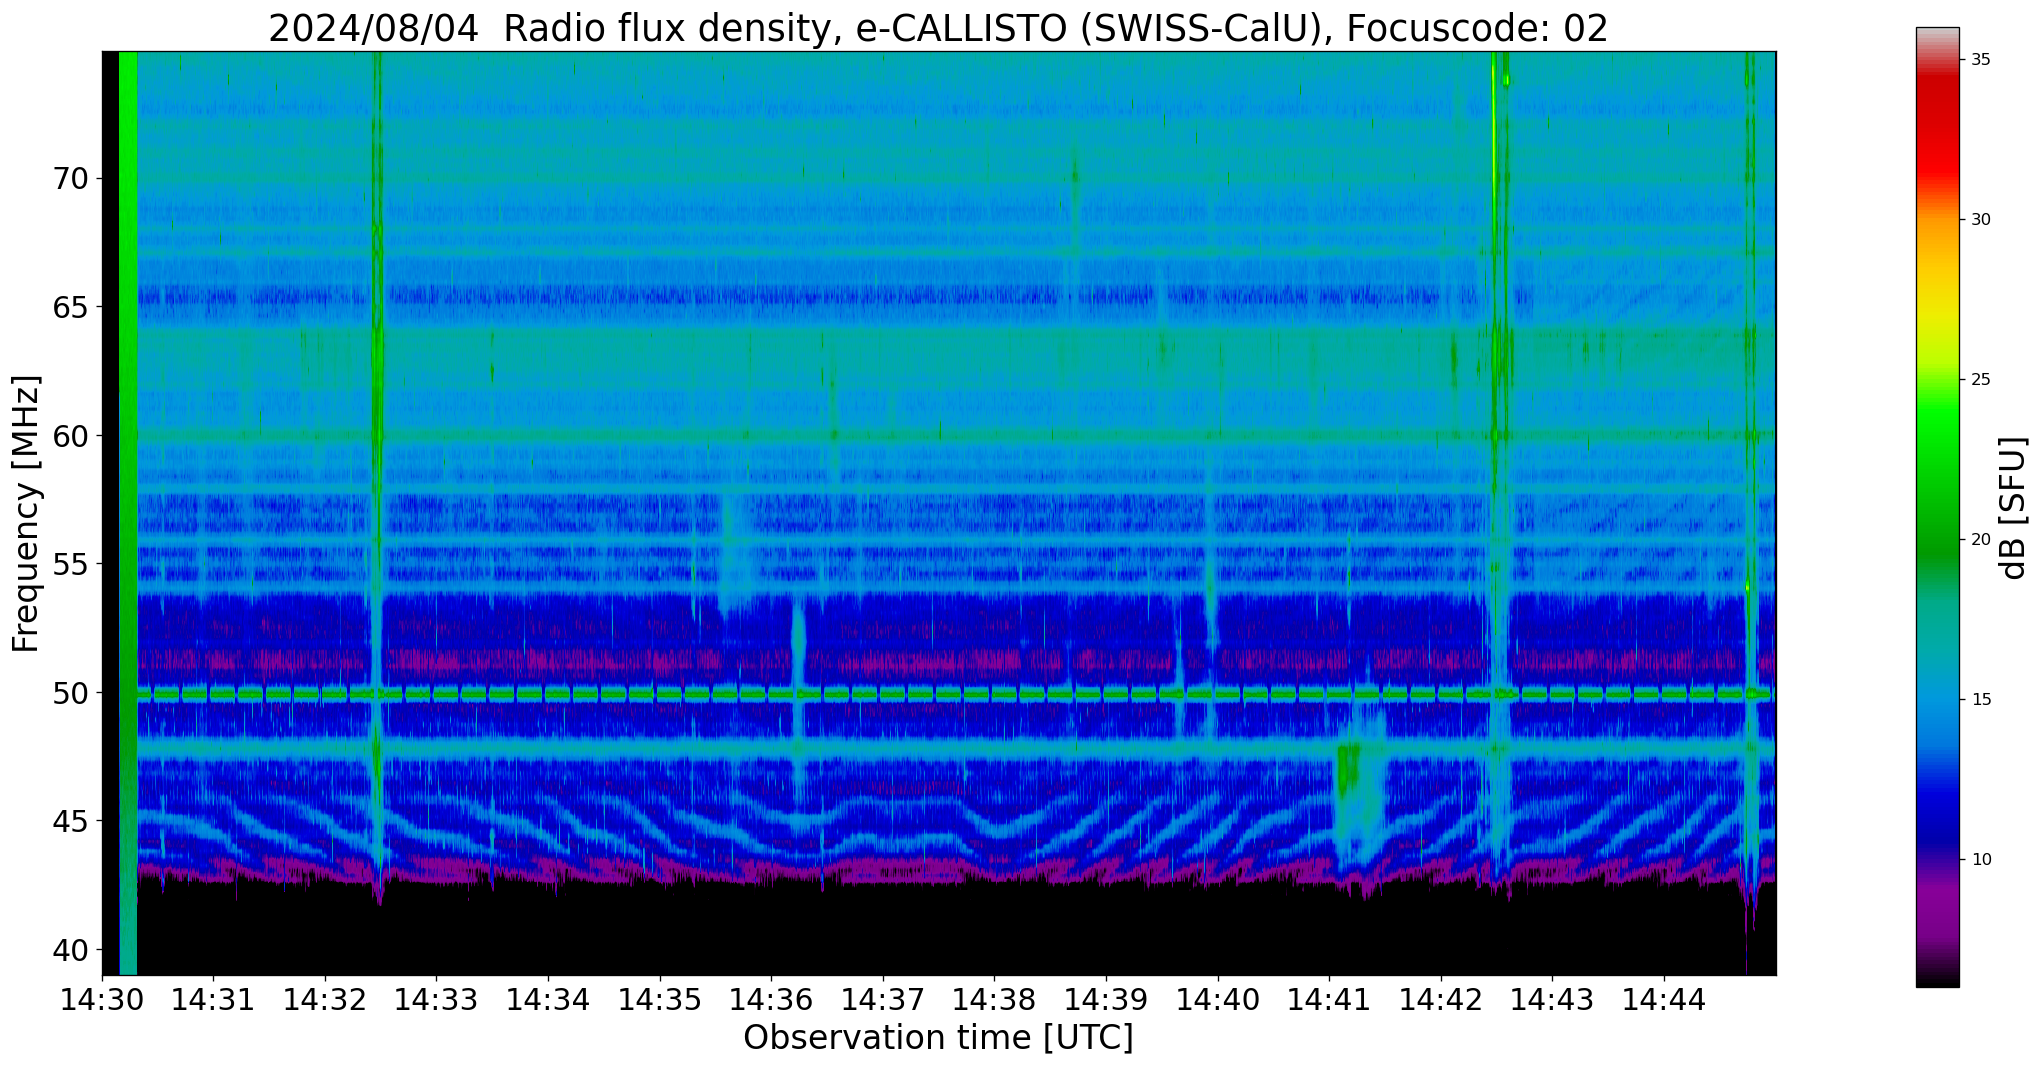The height and width of the screenshot is (1067, 2043).
Task: Click the 14:41 time tick label
Action: pyautogui.click(x=1329, y=999)
